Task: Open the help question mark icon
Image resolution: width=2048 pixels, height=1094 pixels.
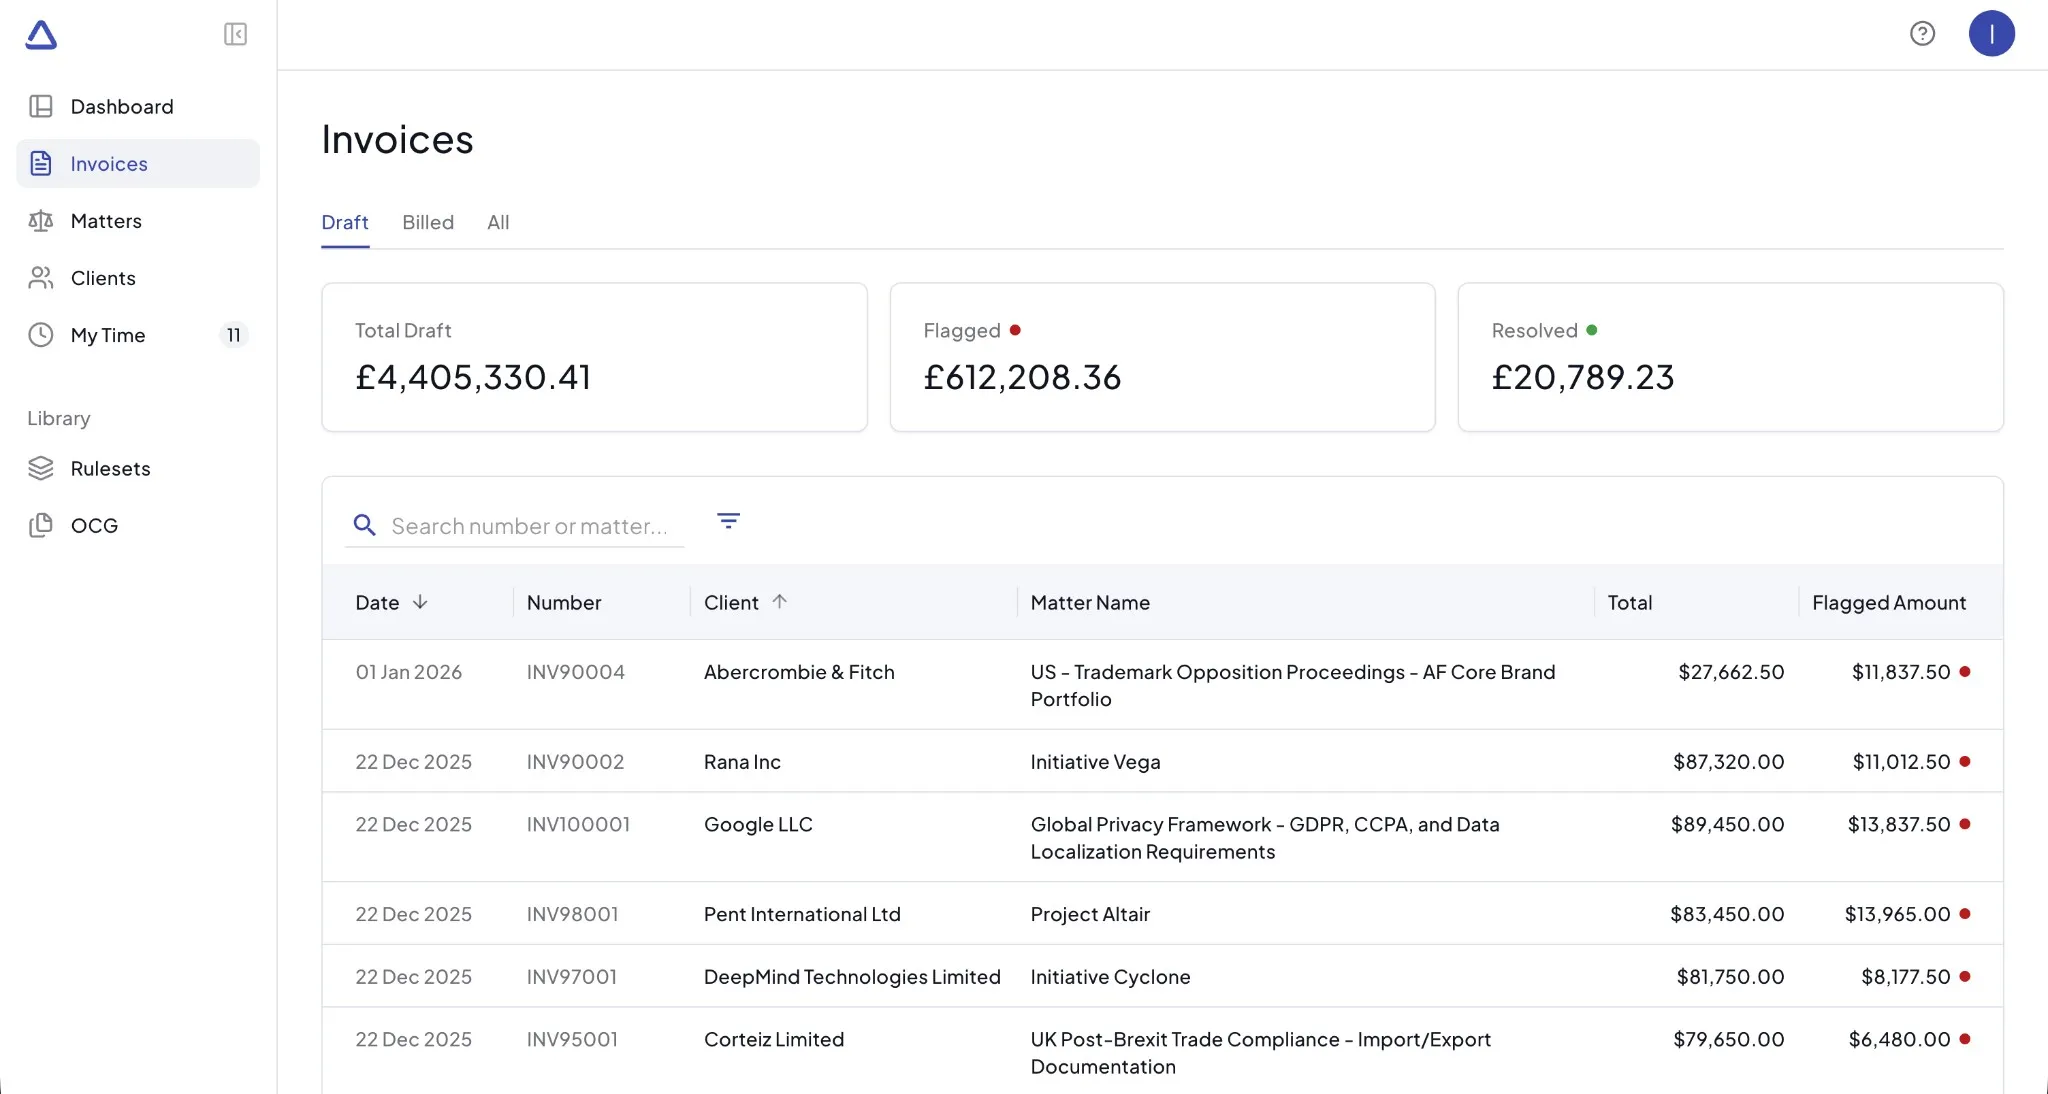Action: pos(1922,34)
